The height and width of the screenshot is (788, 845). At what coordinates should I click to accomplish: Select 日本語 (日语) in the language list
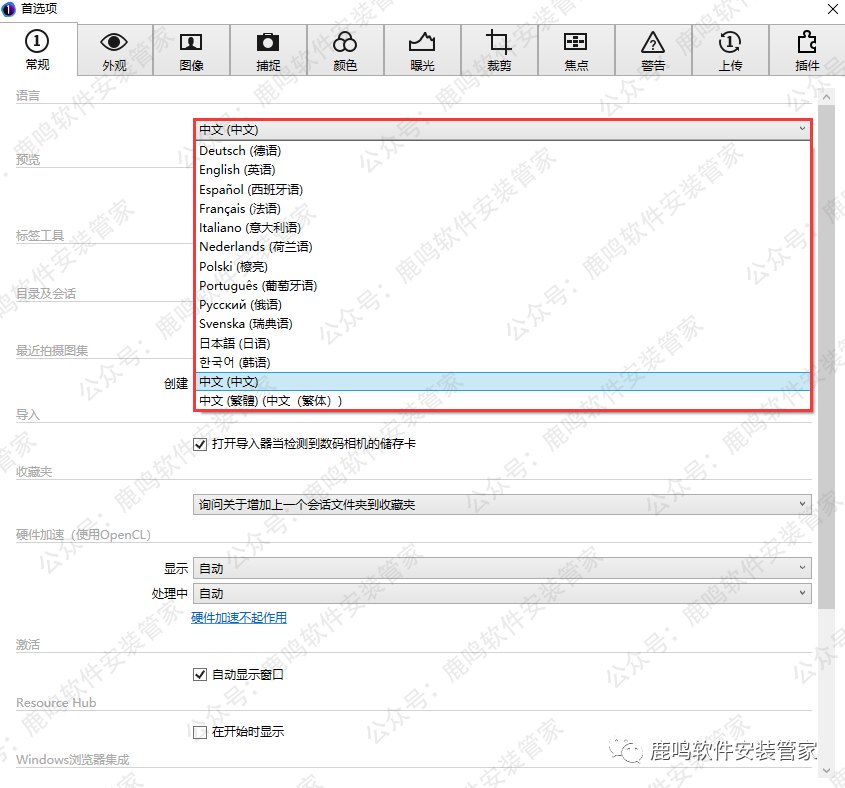click(234, 343)
